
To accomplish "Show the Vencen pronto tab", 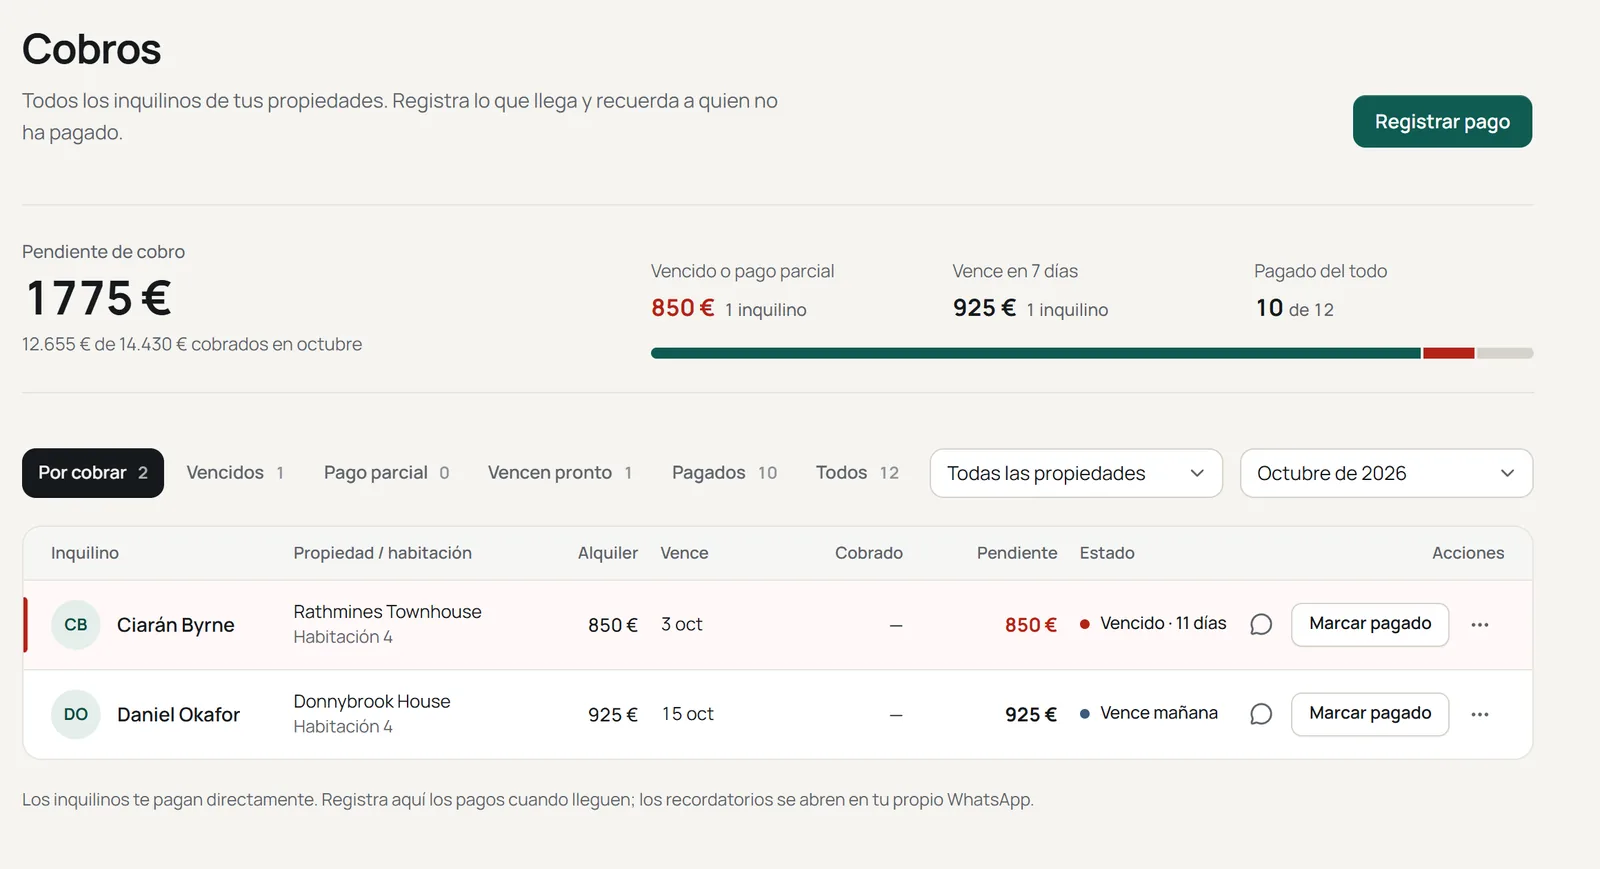I will 560,473.
